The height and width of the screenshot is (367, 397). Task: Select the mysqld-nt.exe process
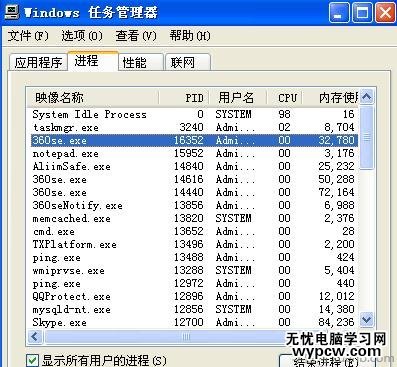coord(193,309)
